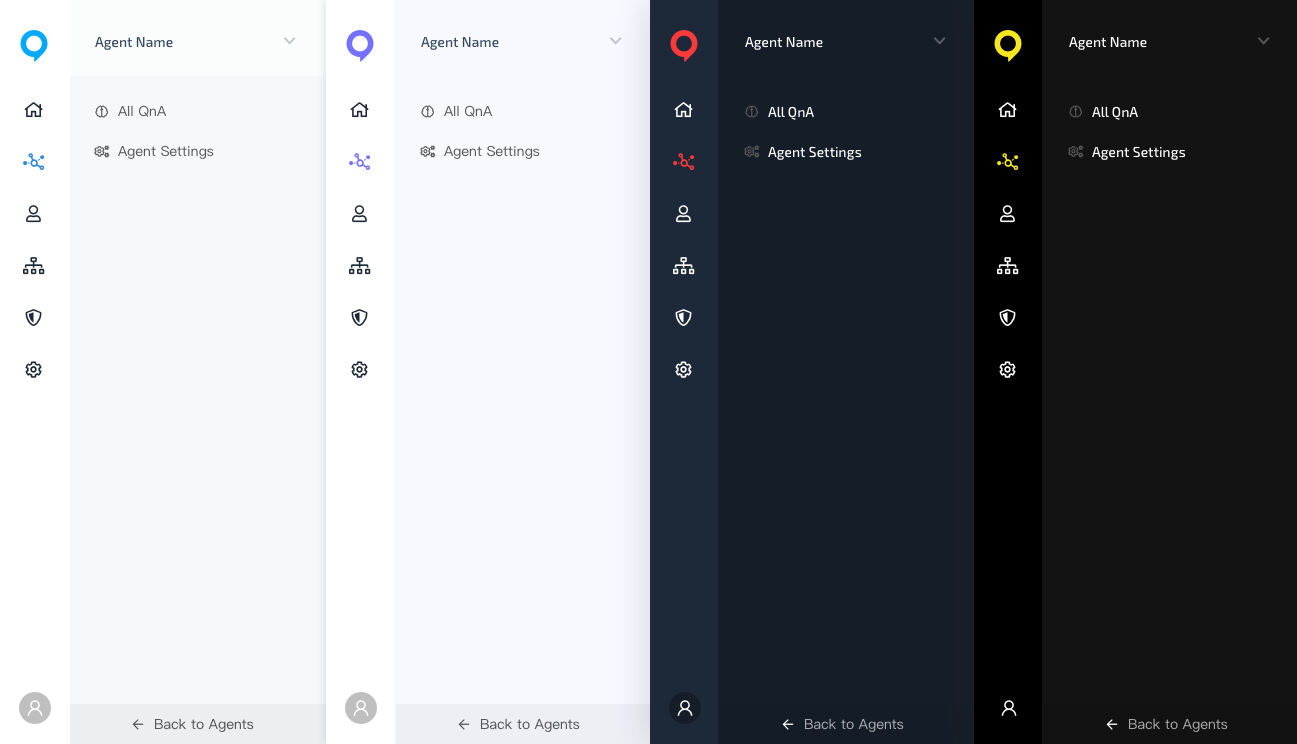
Task: Select the red network nodes icon
Action: pyautogui.click(x=684, y=162)
